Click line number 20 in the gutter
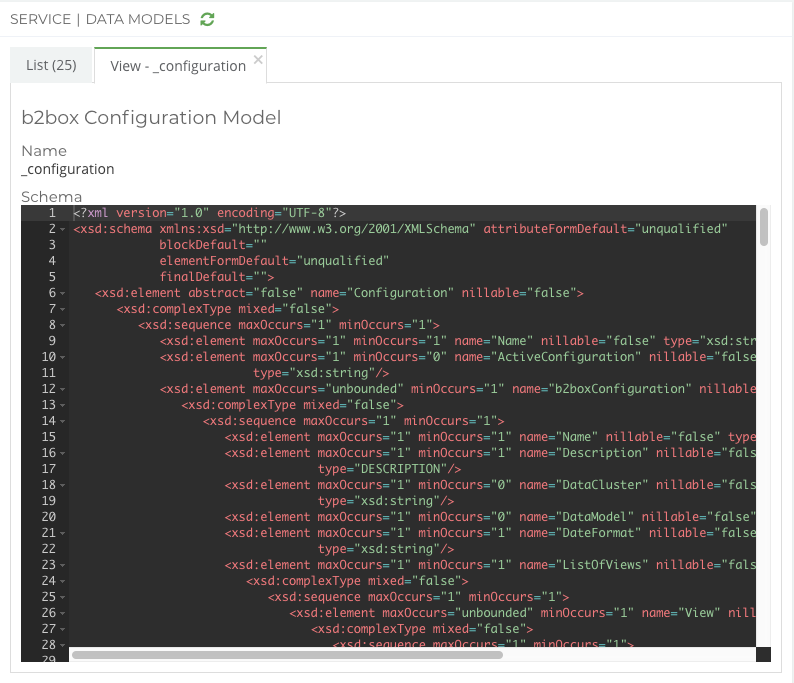794x683 pixels. click(x=49, y=517)
